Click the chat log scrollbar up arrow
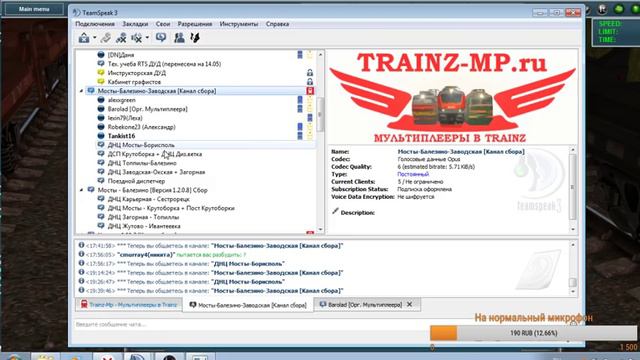Viewport: 640px width, 360px height. pos(573,245)
